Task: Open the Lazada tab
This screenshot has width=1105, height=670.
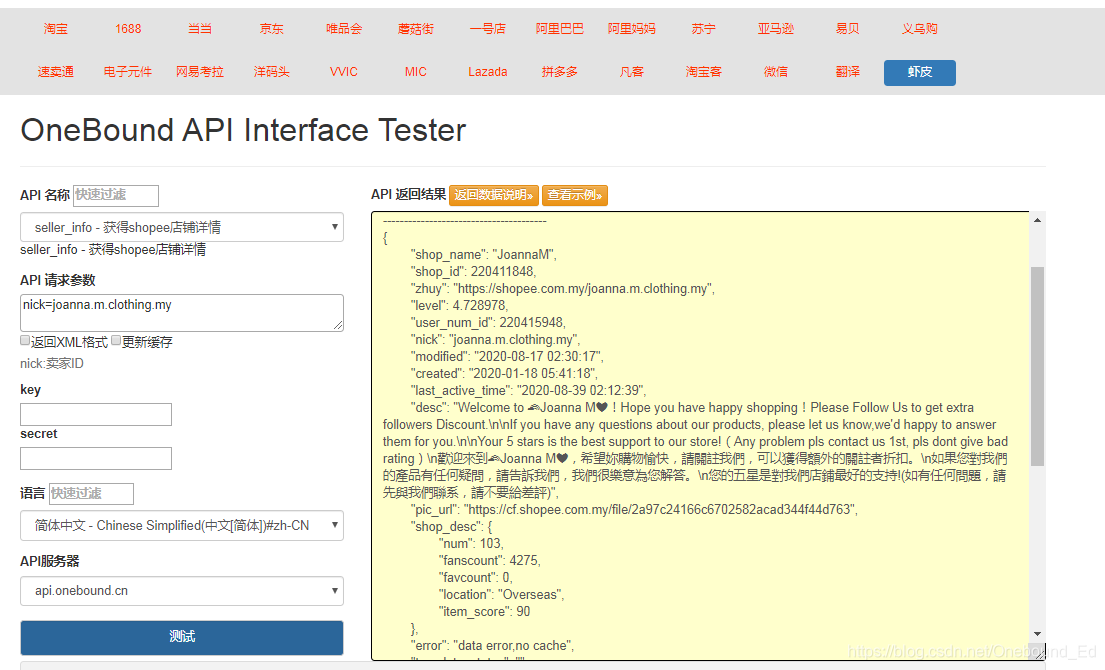Action: tap(488, 72)
